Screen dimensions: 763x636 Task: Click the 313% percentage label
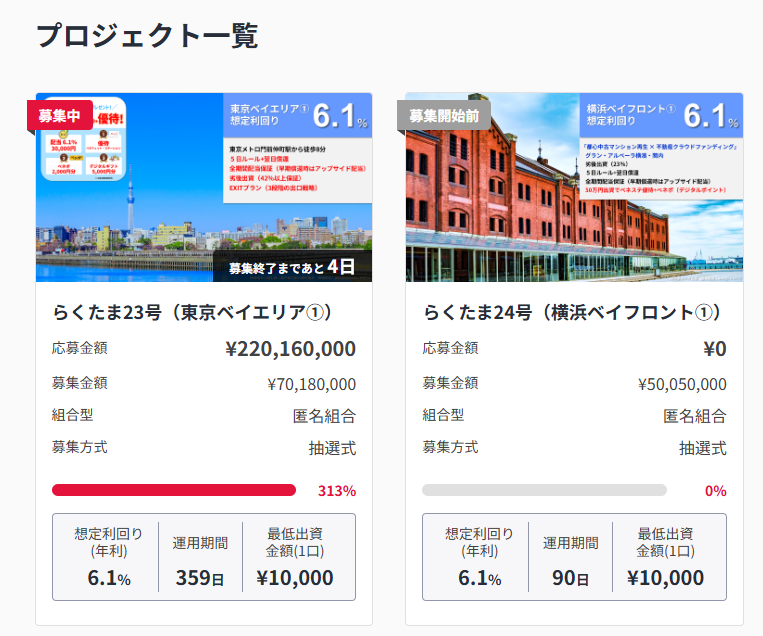tap(337, 491)
